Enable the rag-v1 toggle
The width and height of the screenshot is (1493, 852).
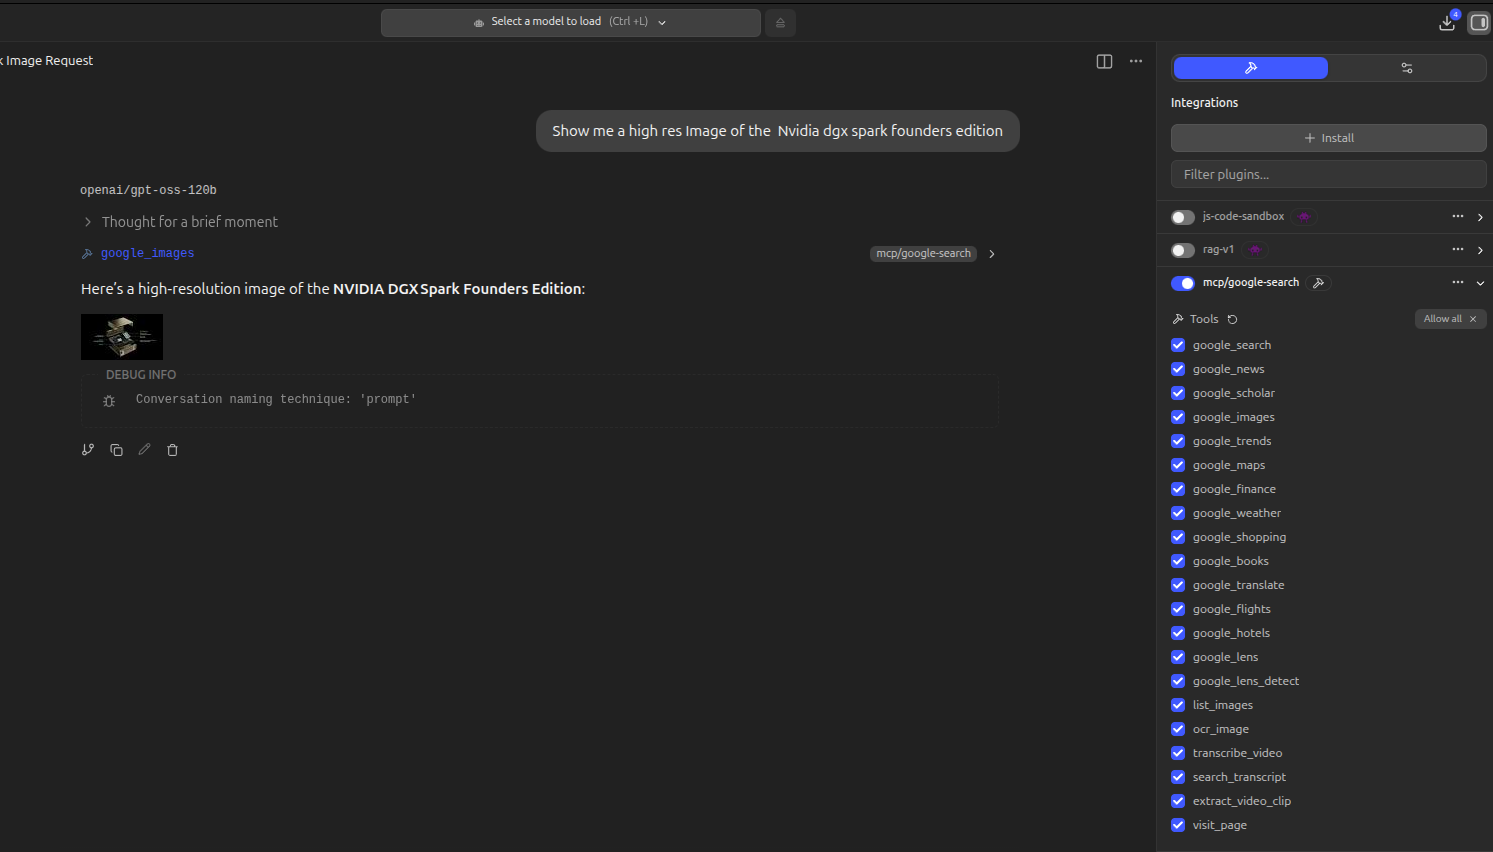[1183, 250]
